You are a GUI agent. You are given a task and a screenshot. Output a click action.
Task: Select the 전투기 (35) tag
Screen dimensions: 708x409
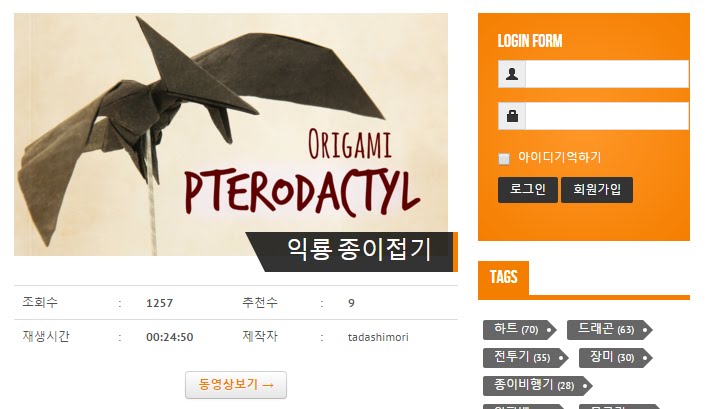(525, 358)
